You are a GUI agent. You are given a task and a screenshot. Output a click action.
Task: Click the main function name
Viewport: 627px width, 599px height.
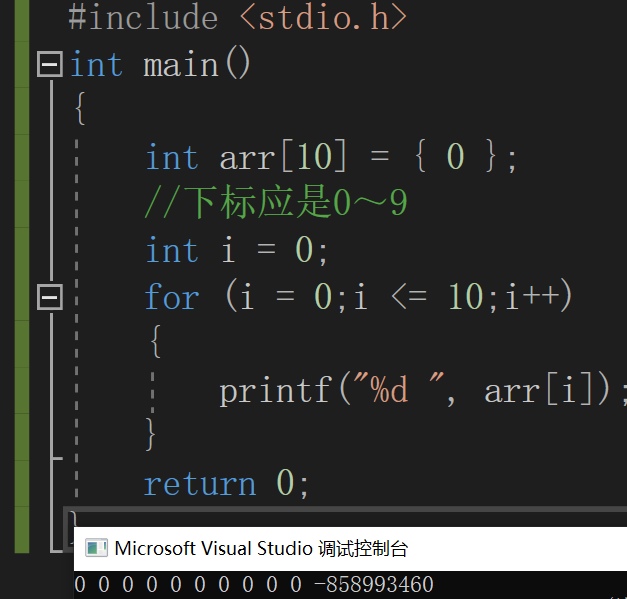(181, 65)
